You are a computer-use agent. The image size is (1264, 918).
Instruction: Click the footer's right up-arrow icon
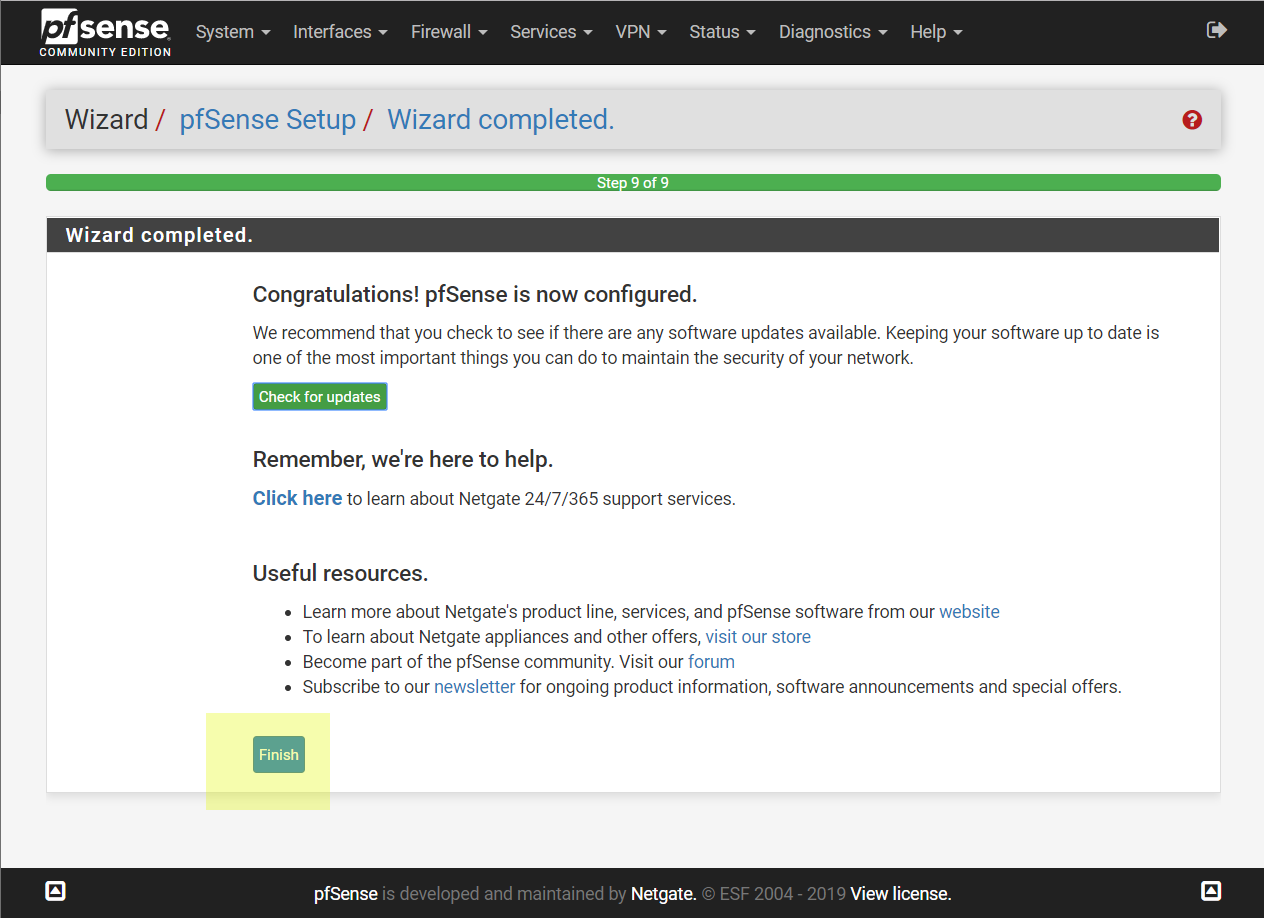pyautogui.click(x=1211, y=891)
